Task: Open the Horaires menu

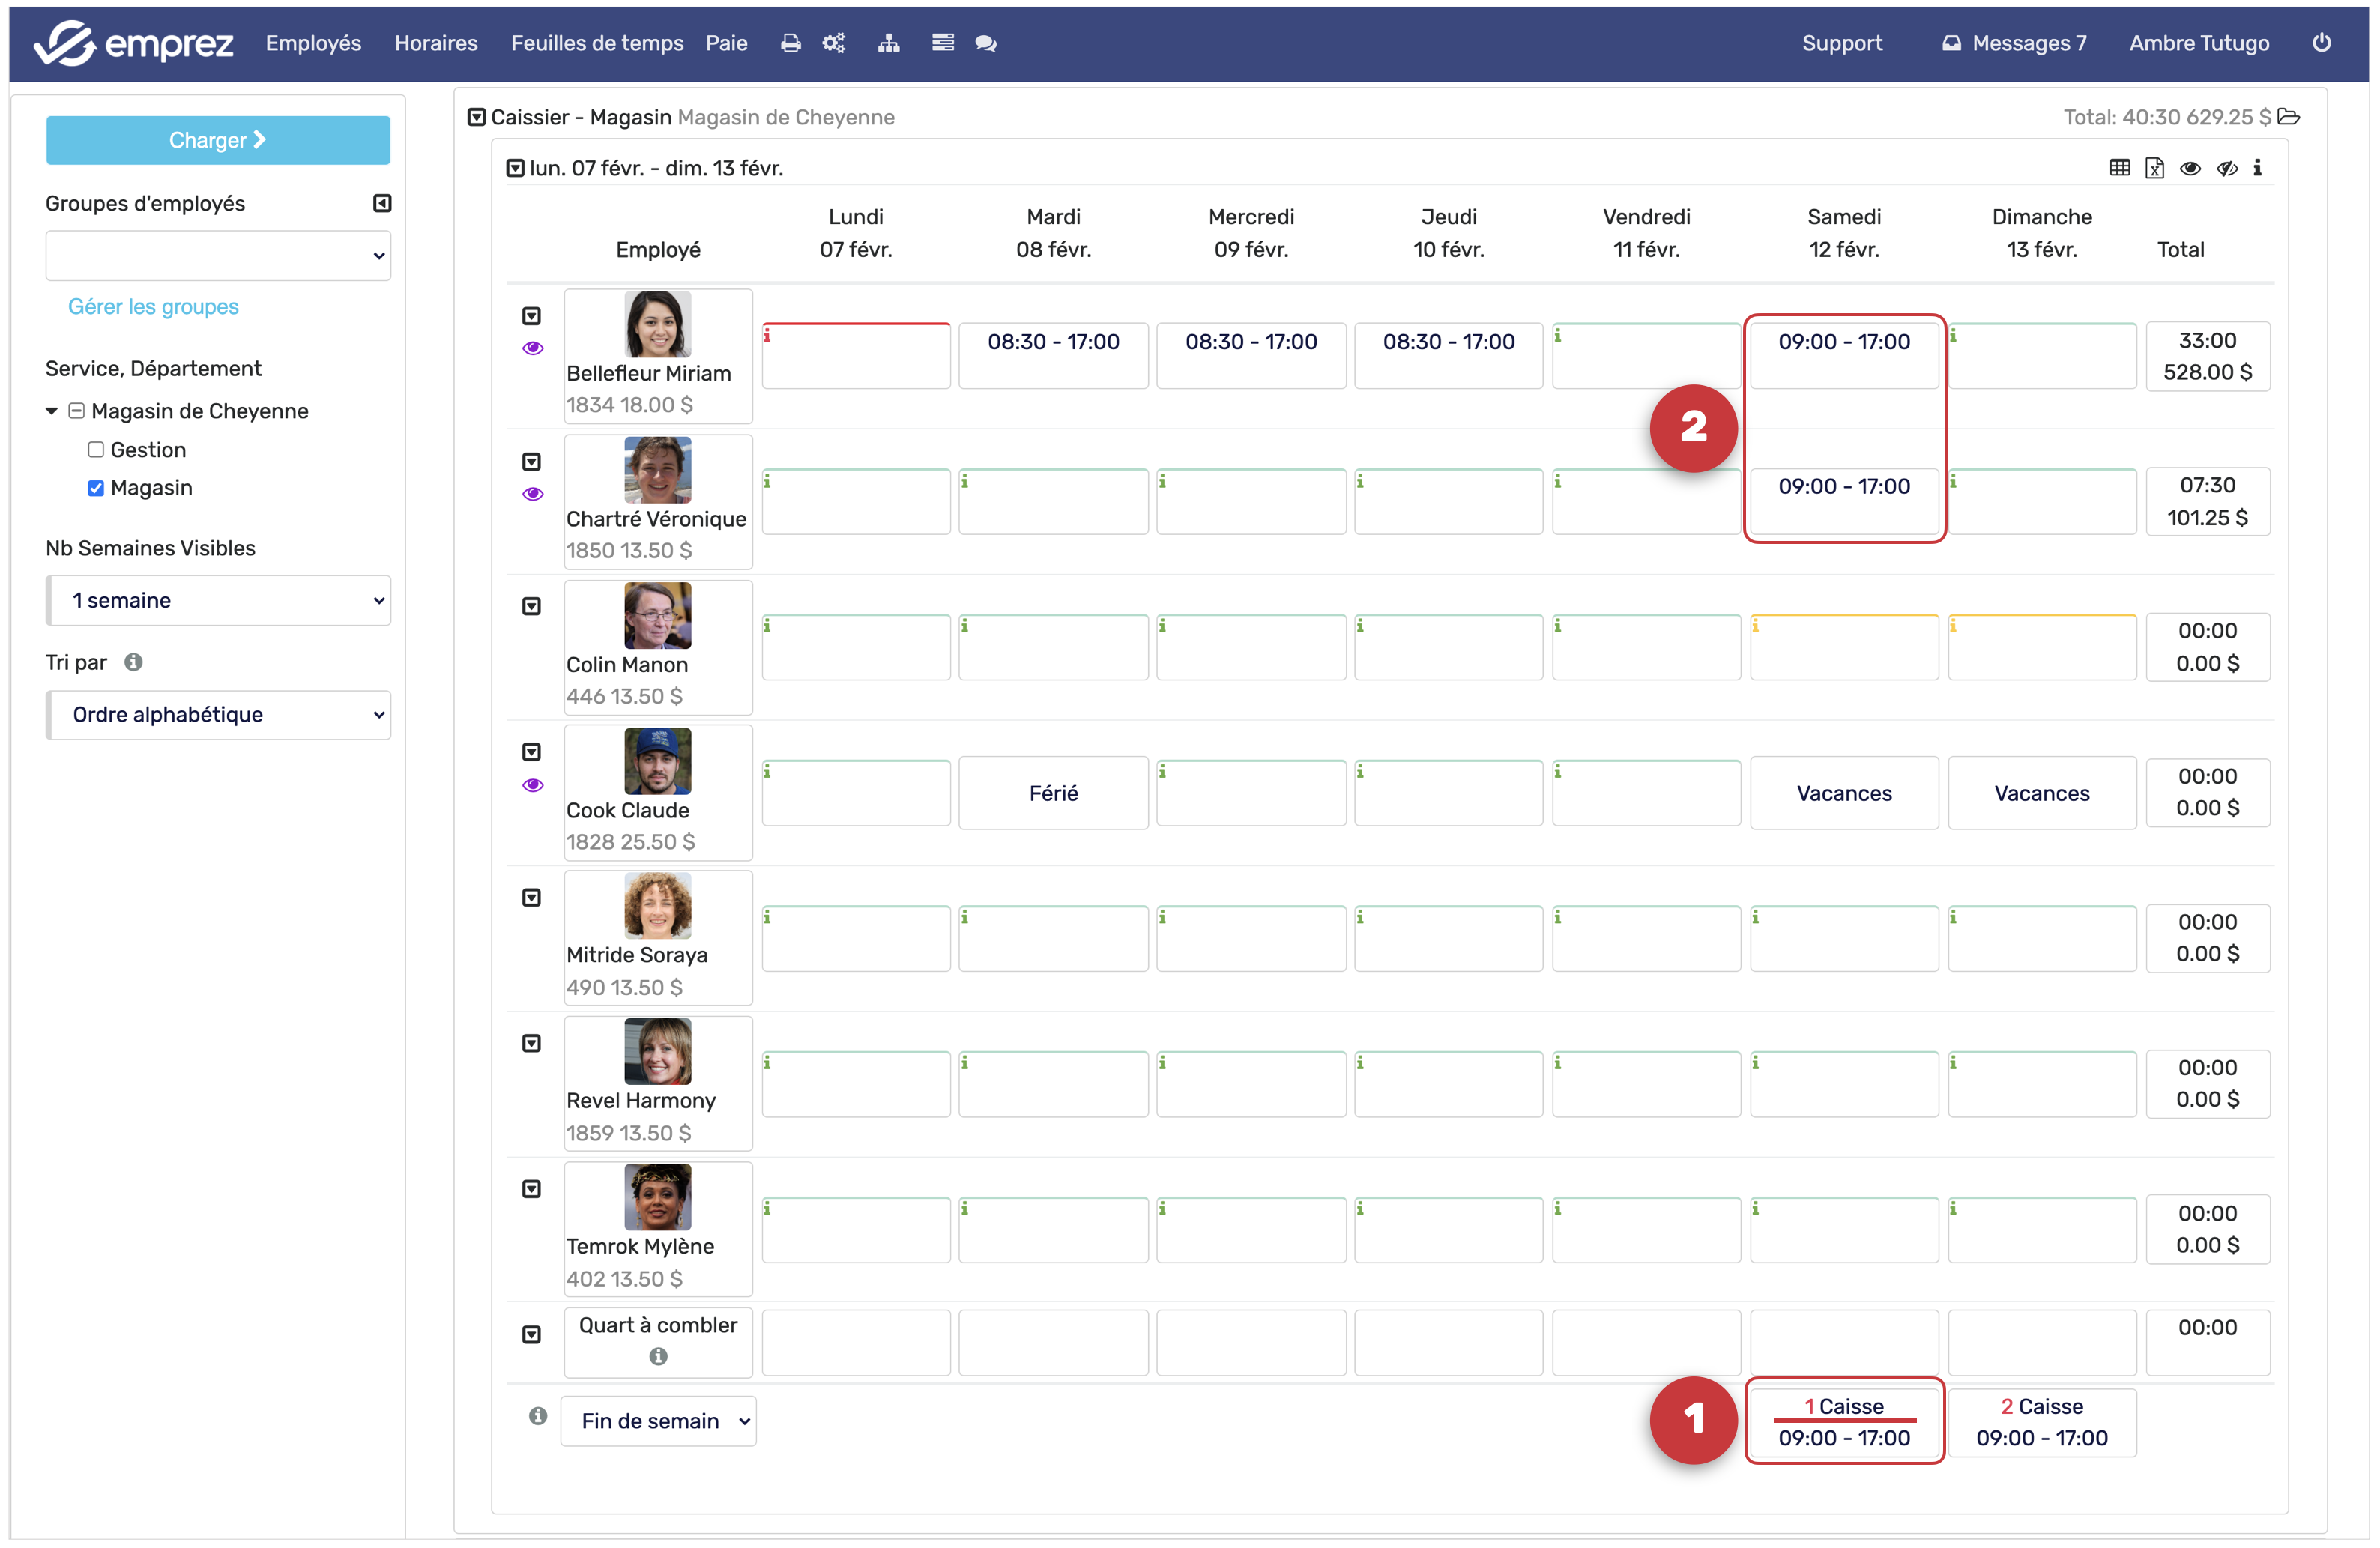Action: (x=436, y=43)
